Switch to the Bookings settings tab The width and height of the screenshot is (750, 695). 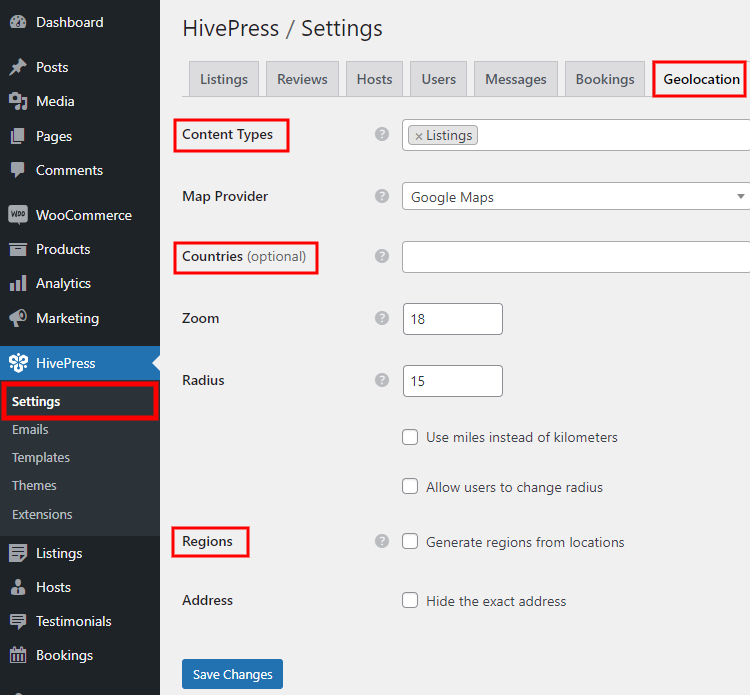605,79
